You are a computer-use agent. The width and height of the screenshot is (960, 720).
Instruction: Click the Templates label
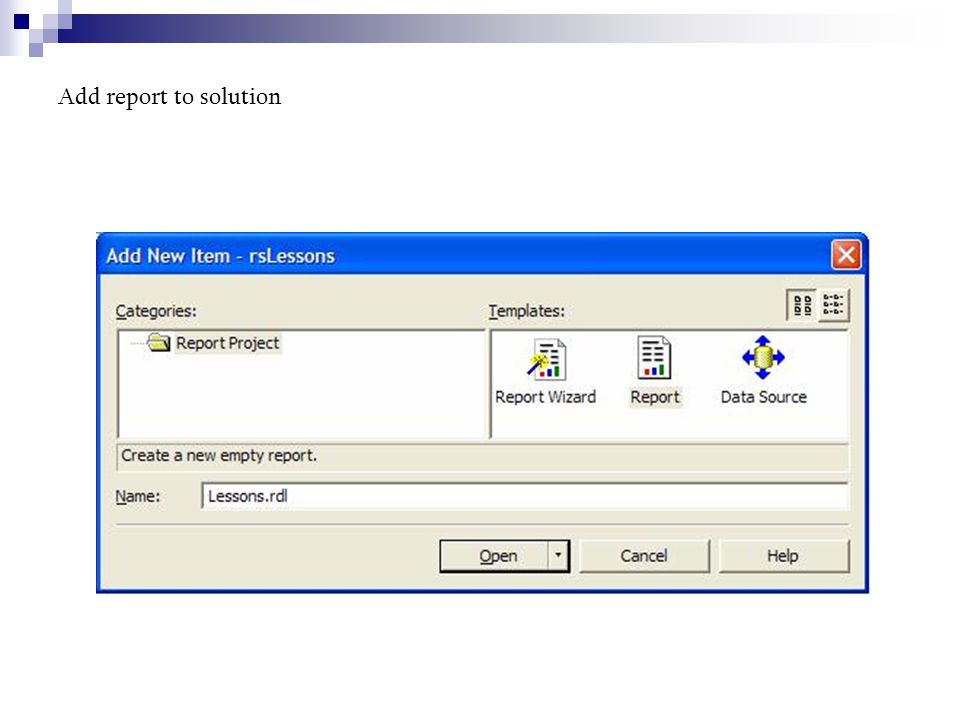point(527,311)
